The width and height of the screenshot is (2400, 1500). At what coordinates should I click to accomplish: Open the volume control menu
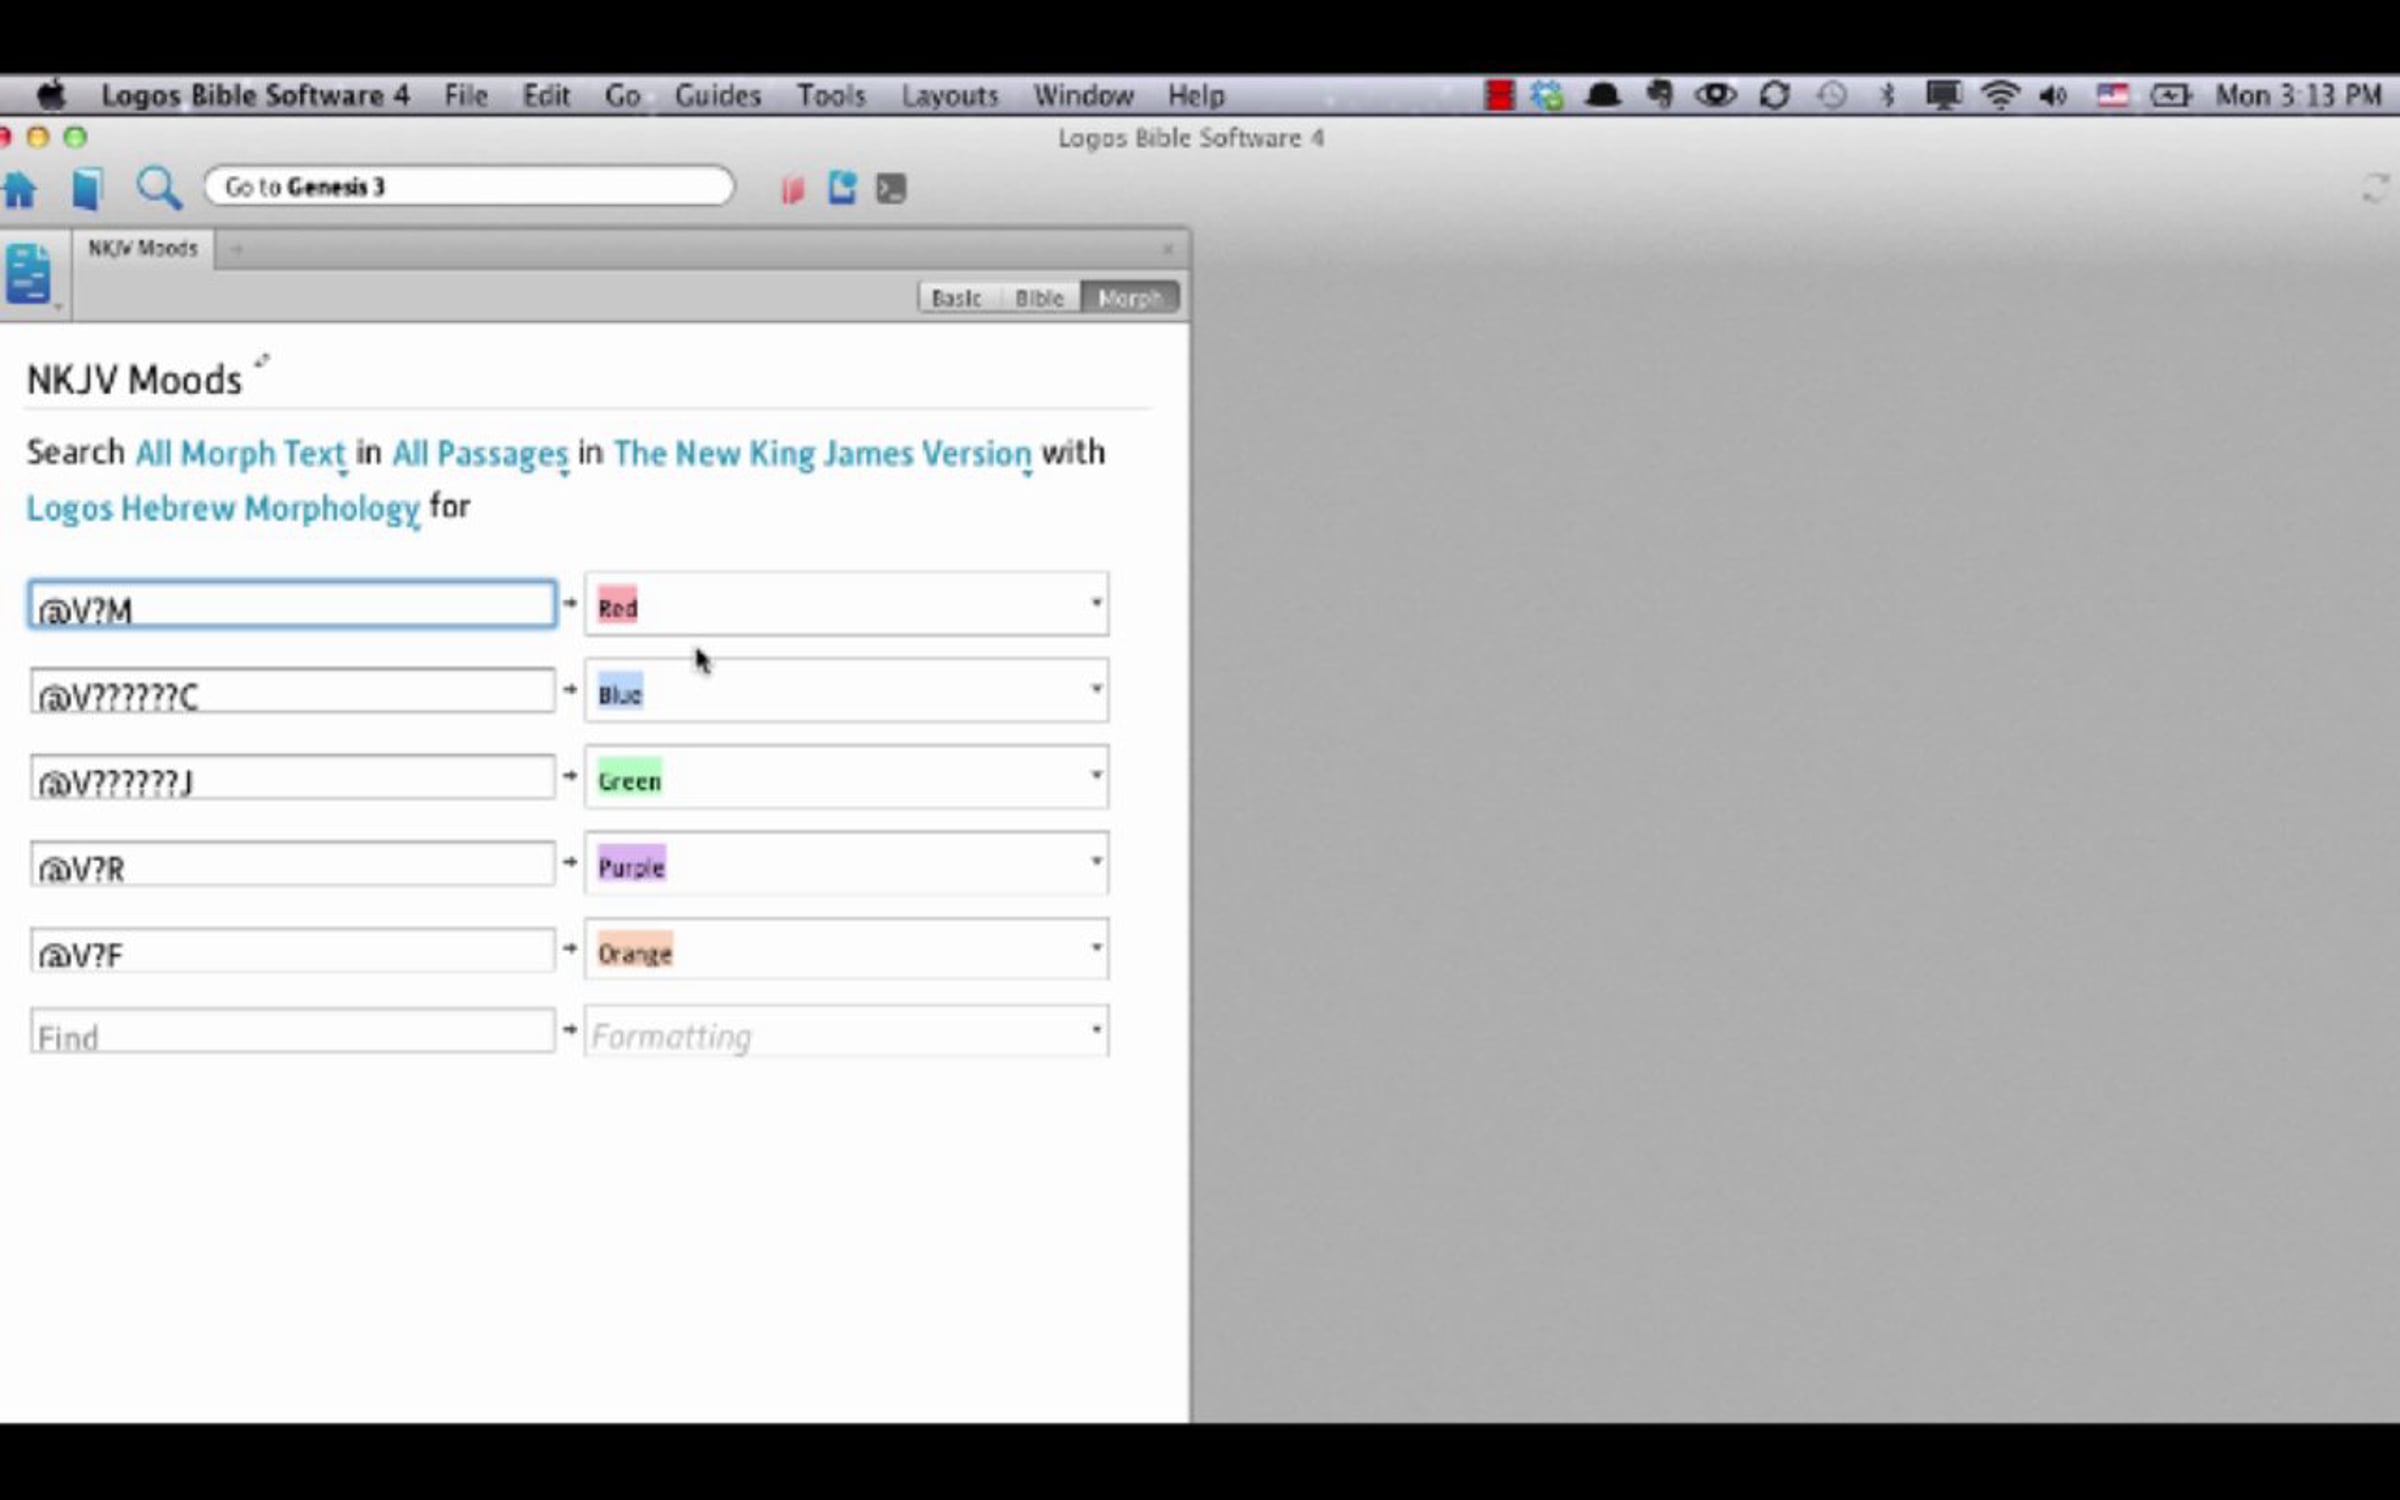click(x=2053, y=96)
